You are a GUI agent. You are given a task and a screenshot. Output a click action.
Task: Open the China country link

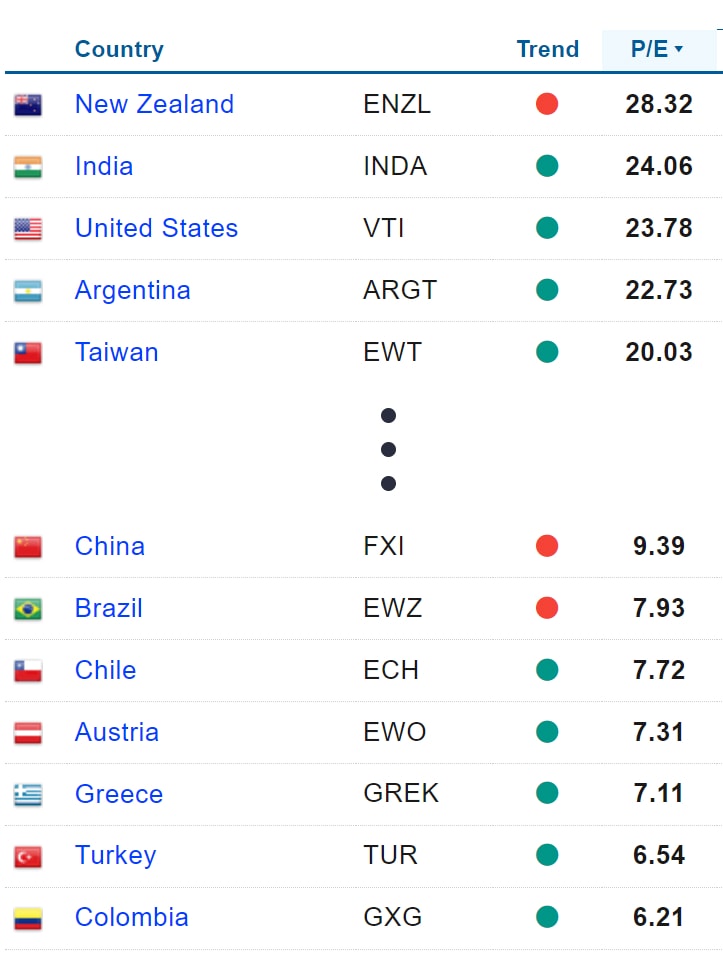pyautogui.click(x=110, y=546)
